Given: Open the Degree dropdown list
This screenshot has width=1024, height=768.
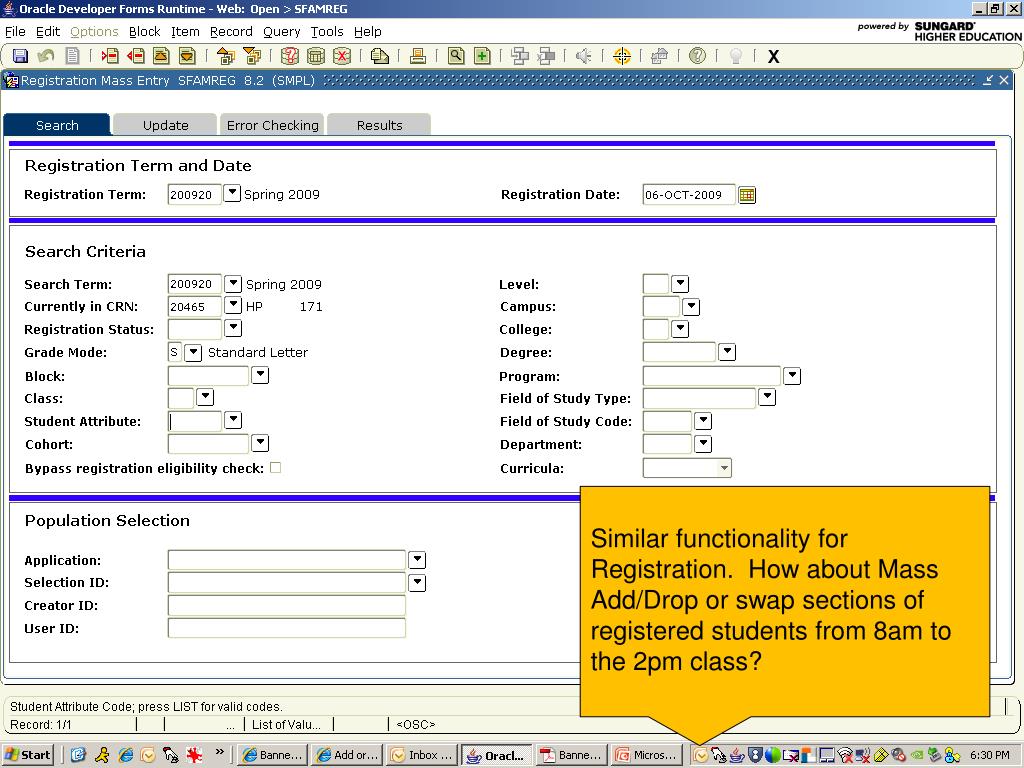Looking at the screenshot, I should point(727,352).
